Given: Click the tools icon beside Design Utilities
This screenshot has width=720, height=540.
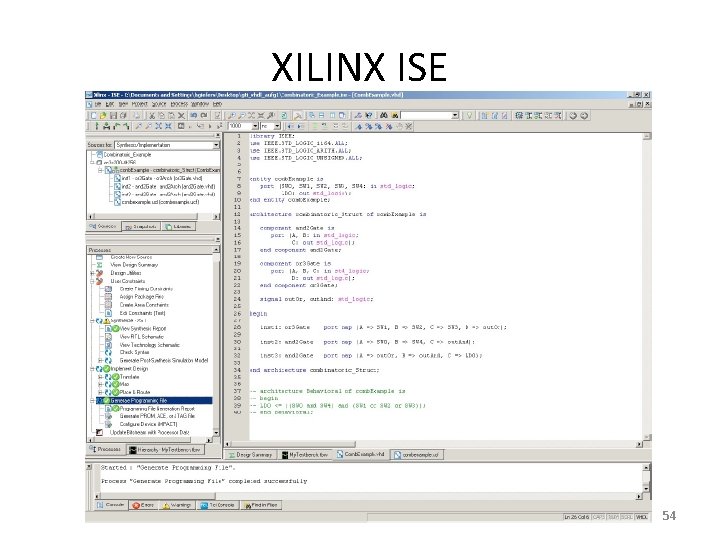Looking at the screenshot, I should coord(99,273).
